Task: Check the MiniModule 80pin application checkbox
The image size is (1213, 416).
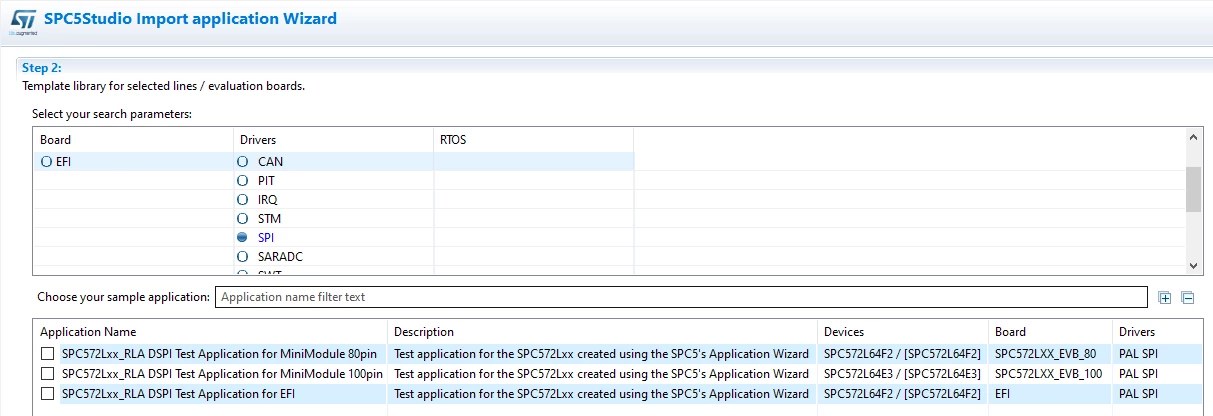Action: pos(47,354)
